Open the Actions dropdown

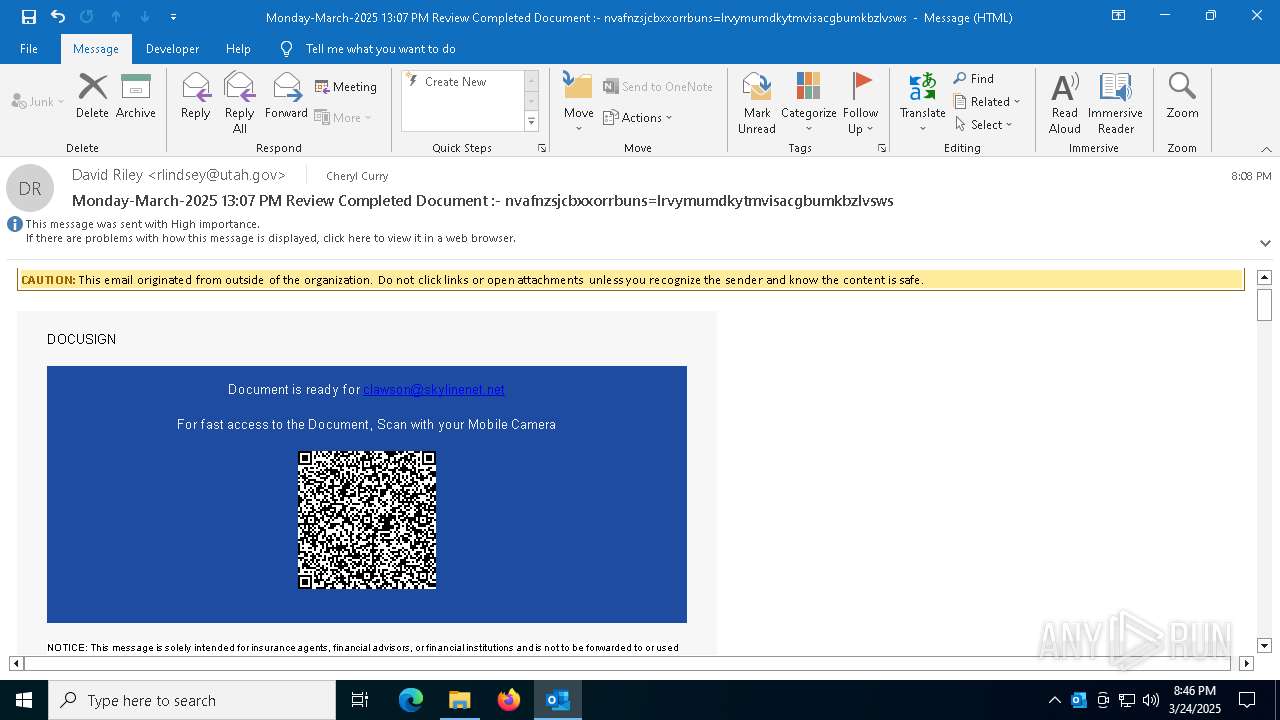638,117
